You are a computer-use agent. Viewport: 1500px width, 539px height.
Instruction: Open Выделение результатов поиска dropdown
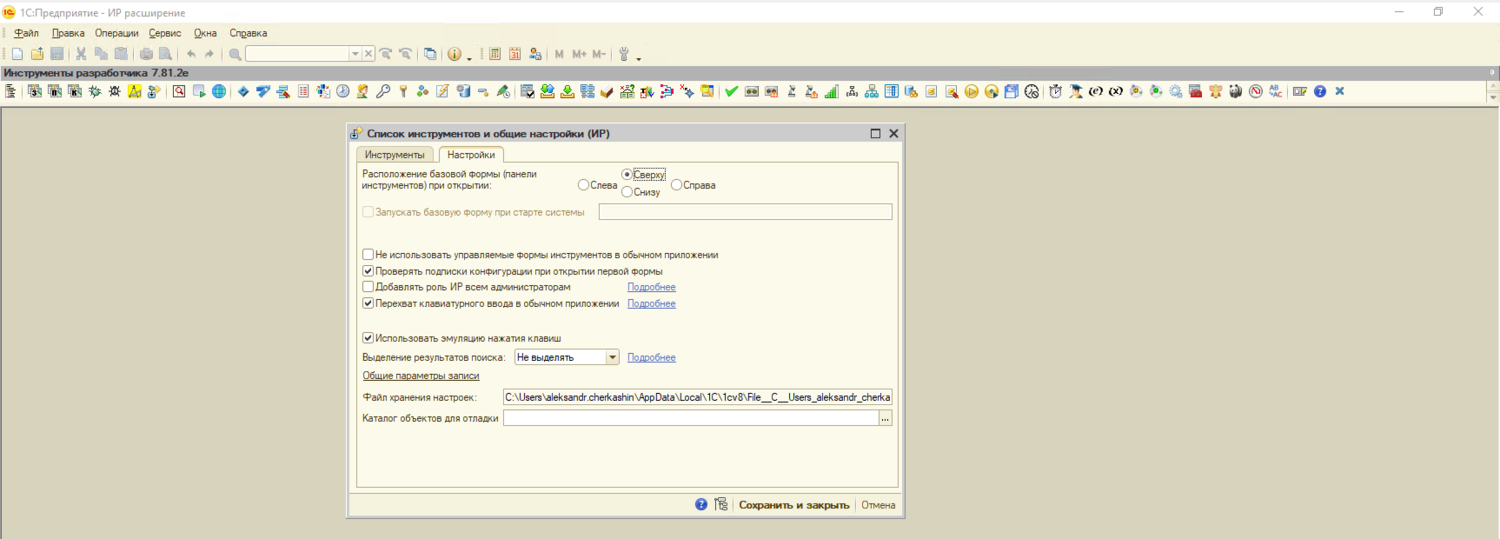coord(613,357)
